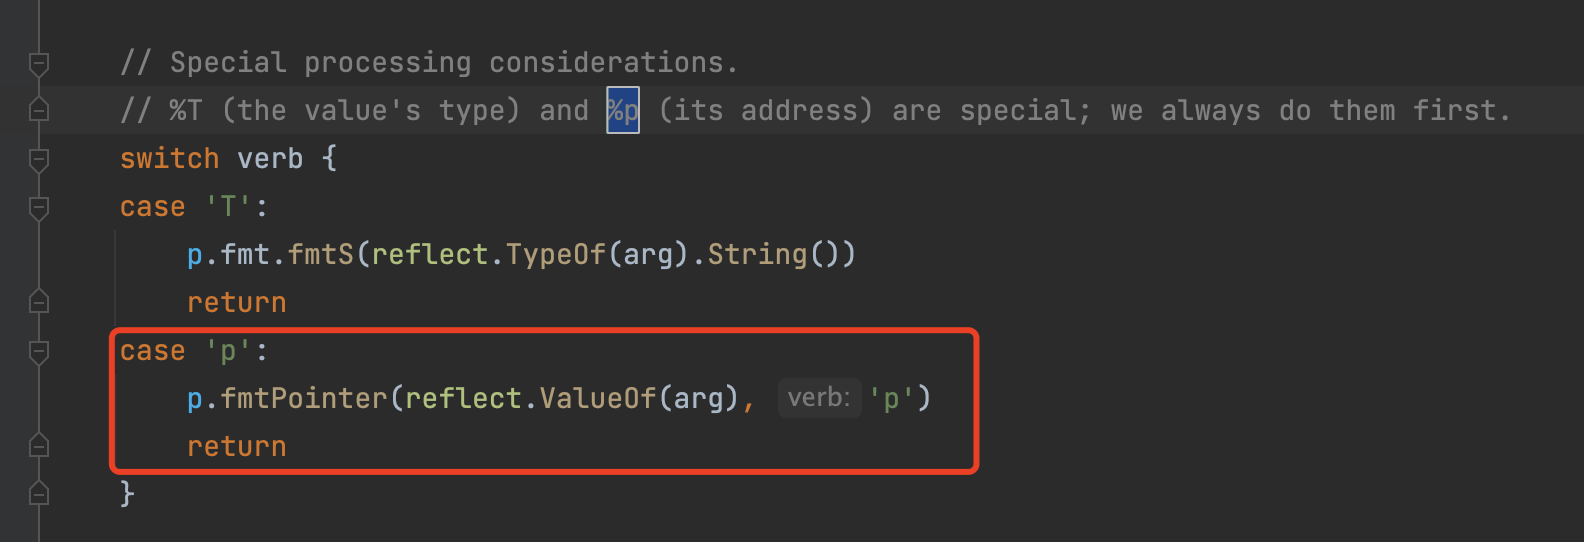Click the highlighted '%p' in the comment
The width and height of the screenshot is (1584, 542).
point(622,110)
